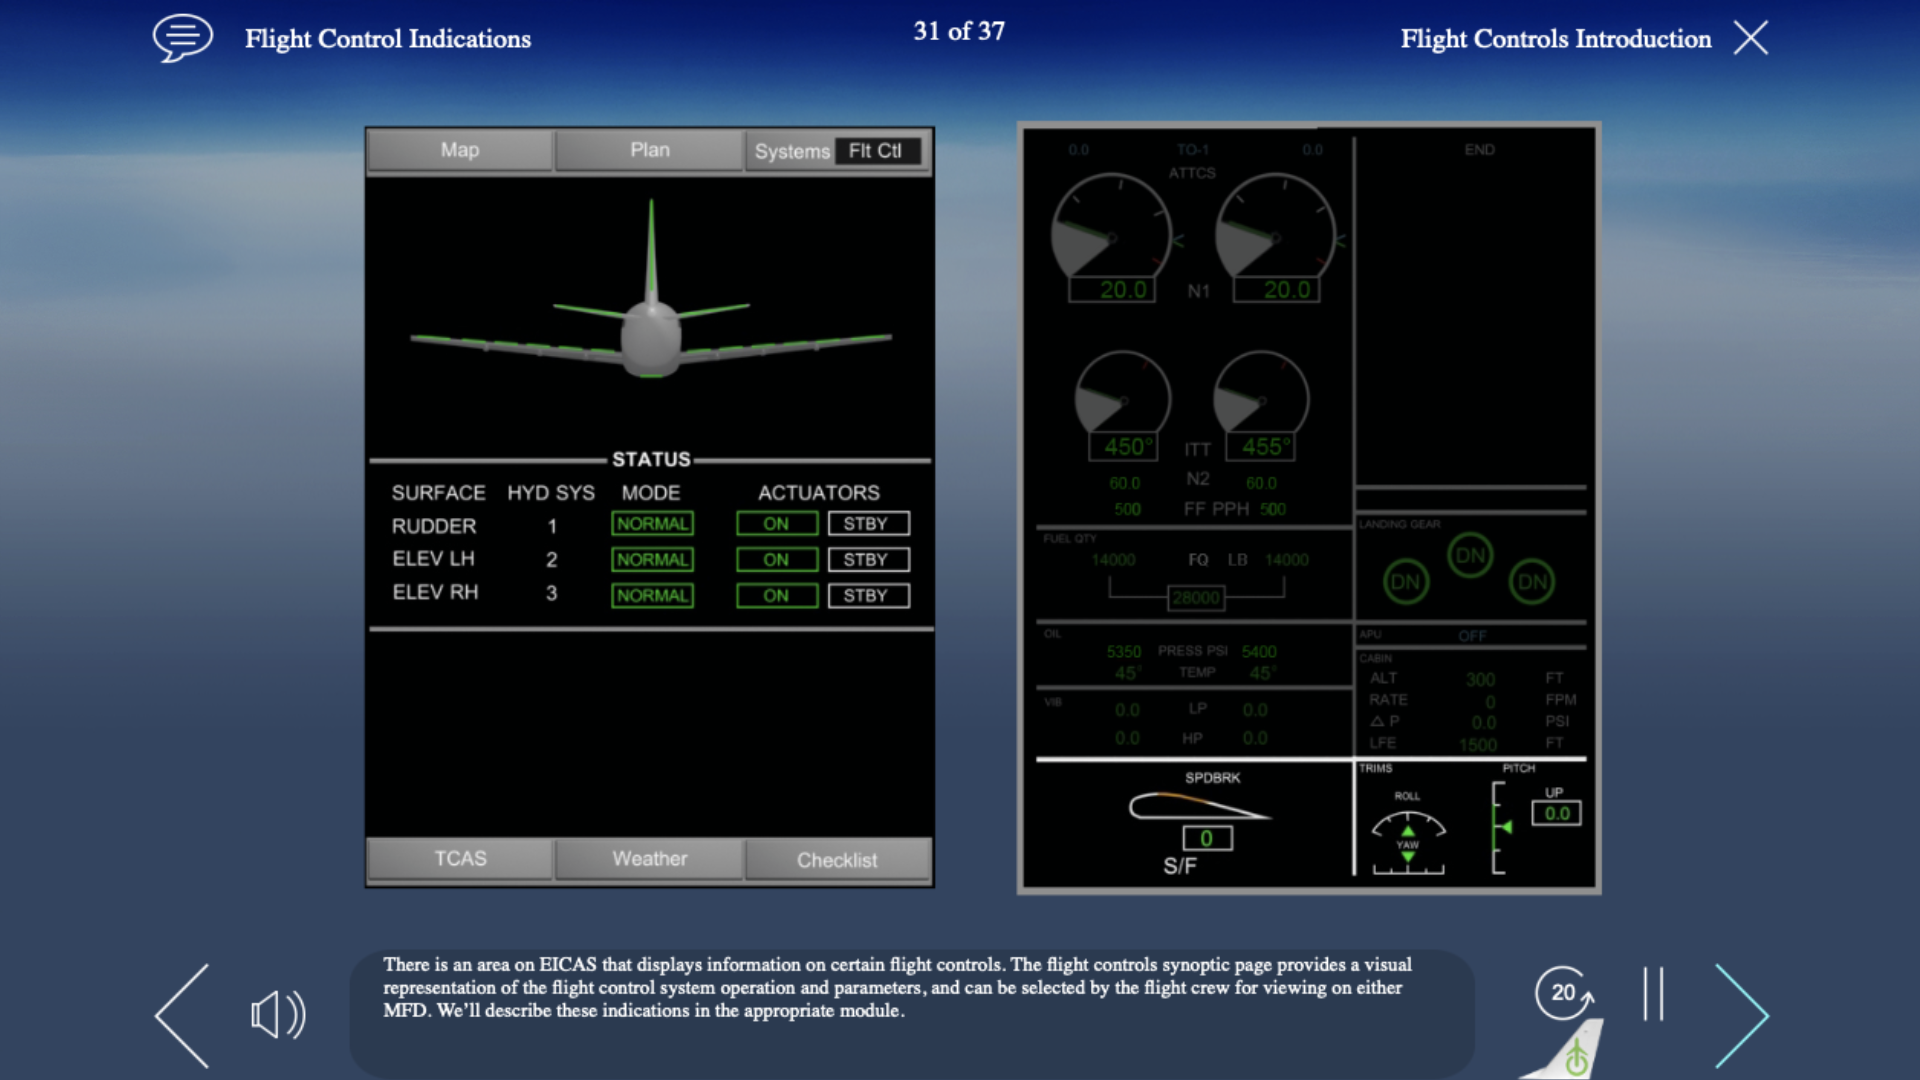Click the total fuel 28000 readout
This screenshot has height=1080, width=1920.
tap(1196, 598)
